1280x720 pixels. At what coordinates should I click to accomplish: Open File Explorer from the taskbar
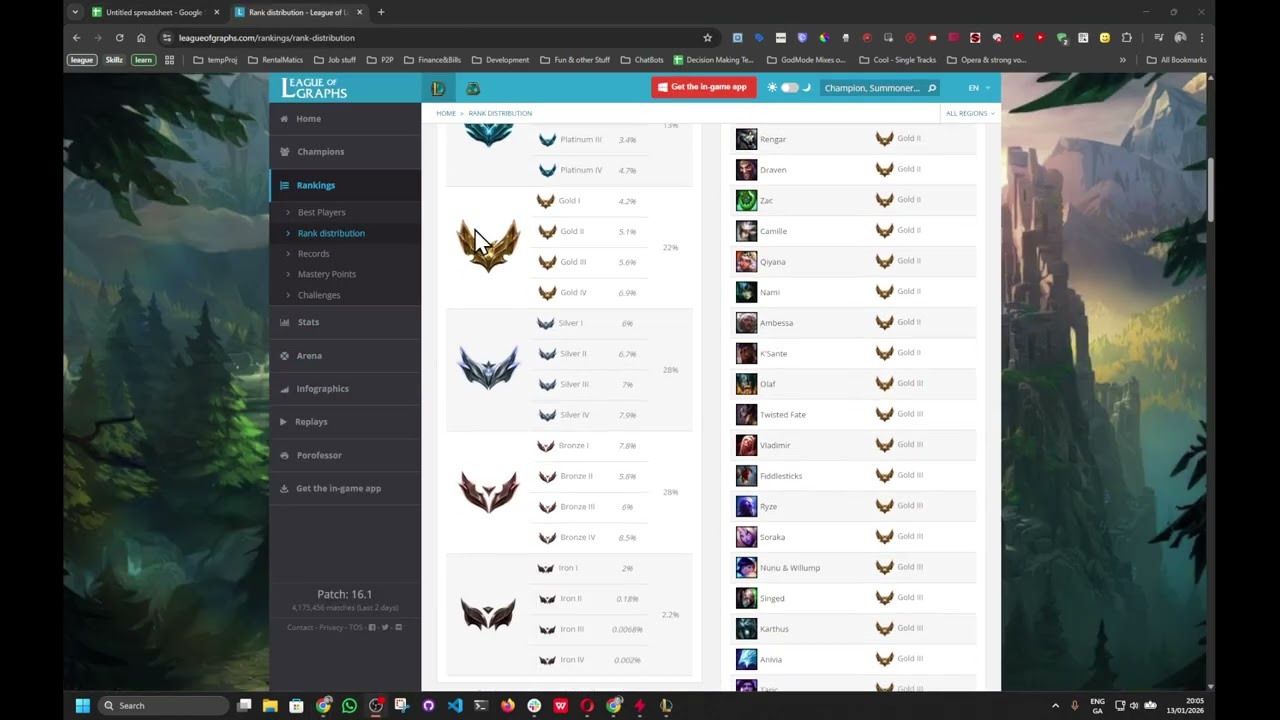(270, 705)
